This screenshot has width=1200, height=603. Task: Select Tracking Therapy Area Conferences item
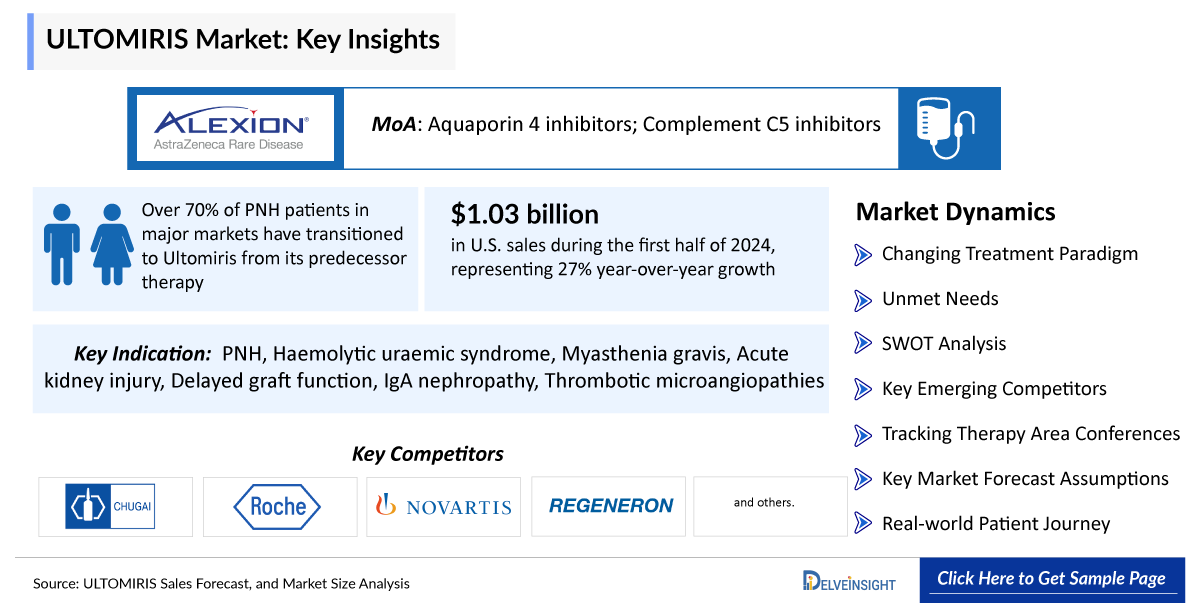click(x=1030, y=434)
